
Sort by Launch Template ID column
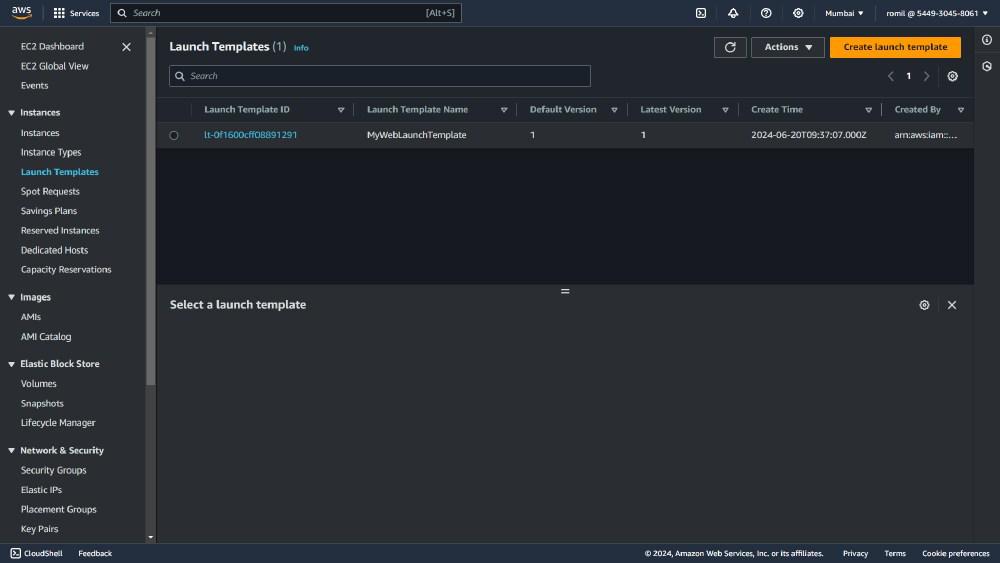tap(341, 110)
